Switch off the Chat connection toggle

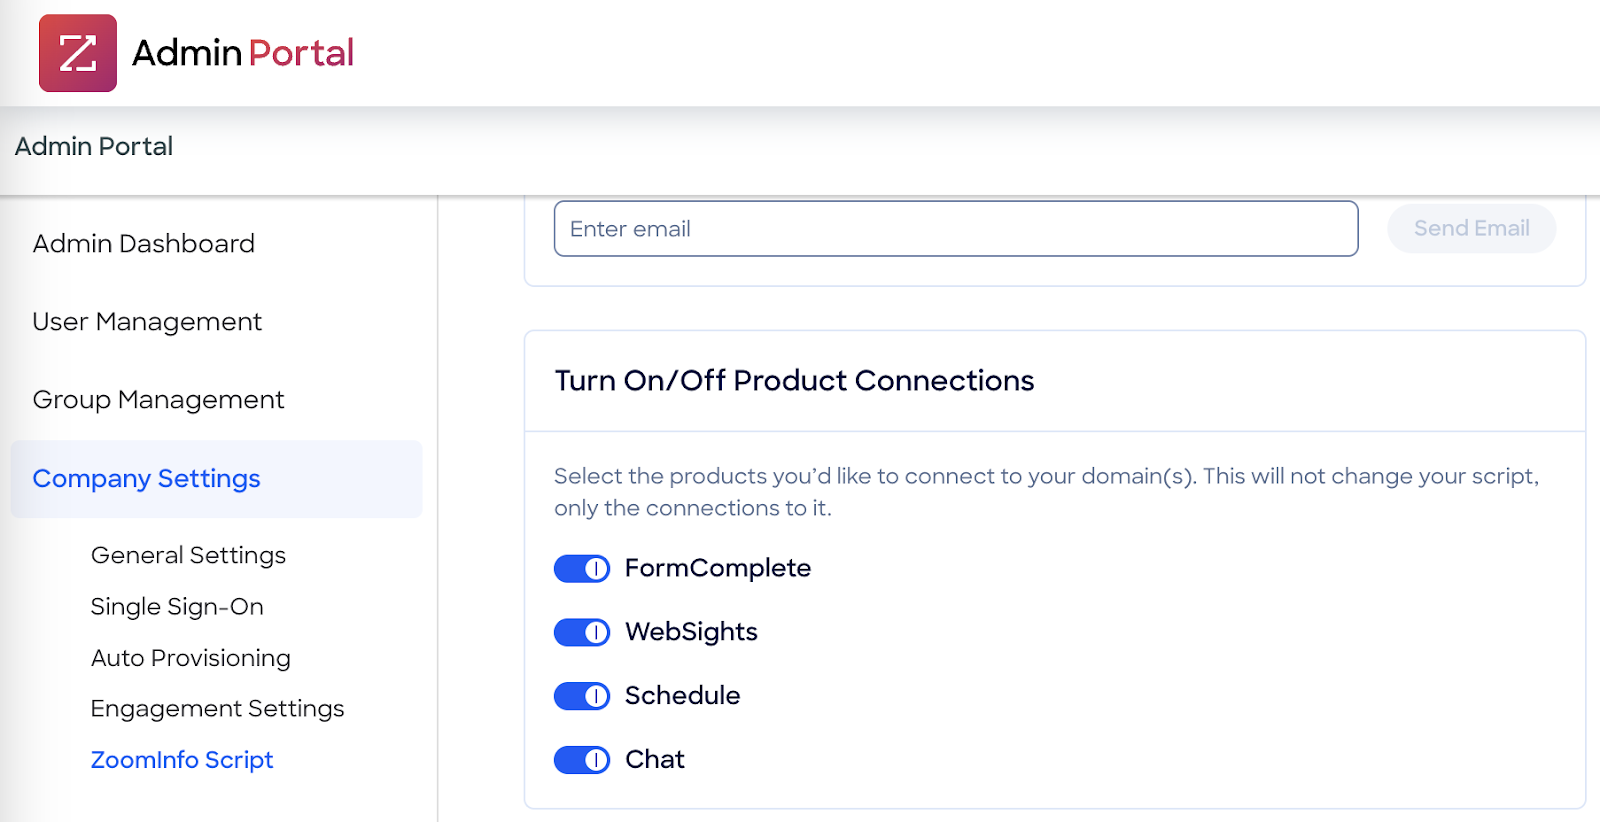[x=582, y=760]
